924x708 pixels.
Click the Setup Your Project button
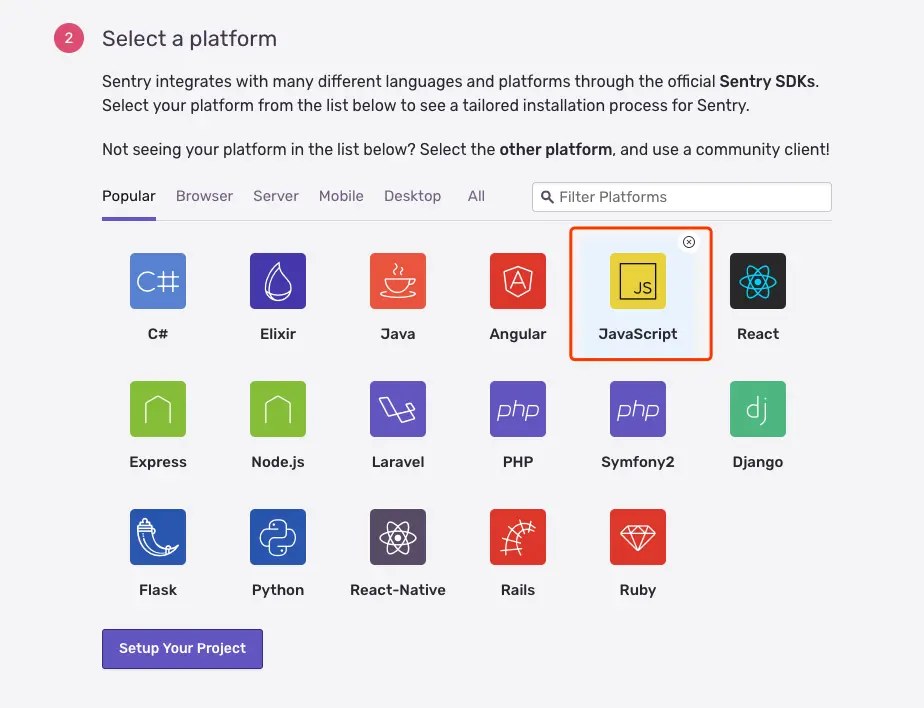182,648
